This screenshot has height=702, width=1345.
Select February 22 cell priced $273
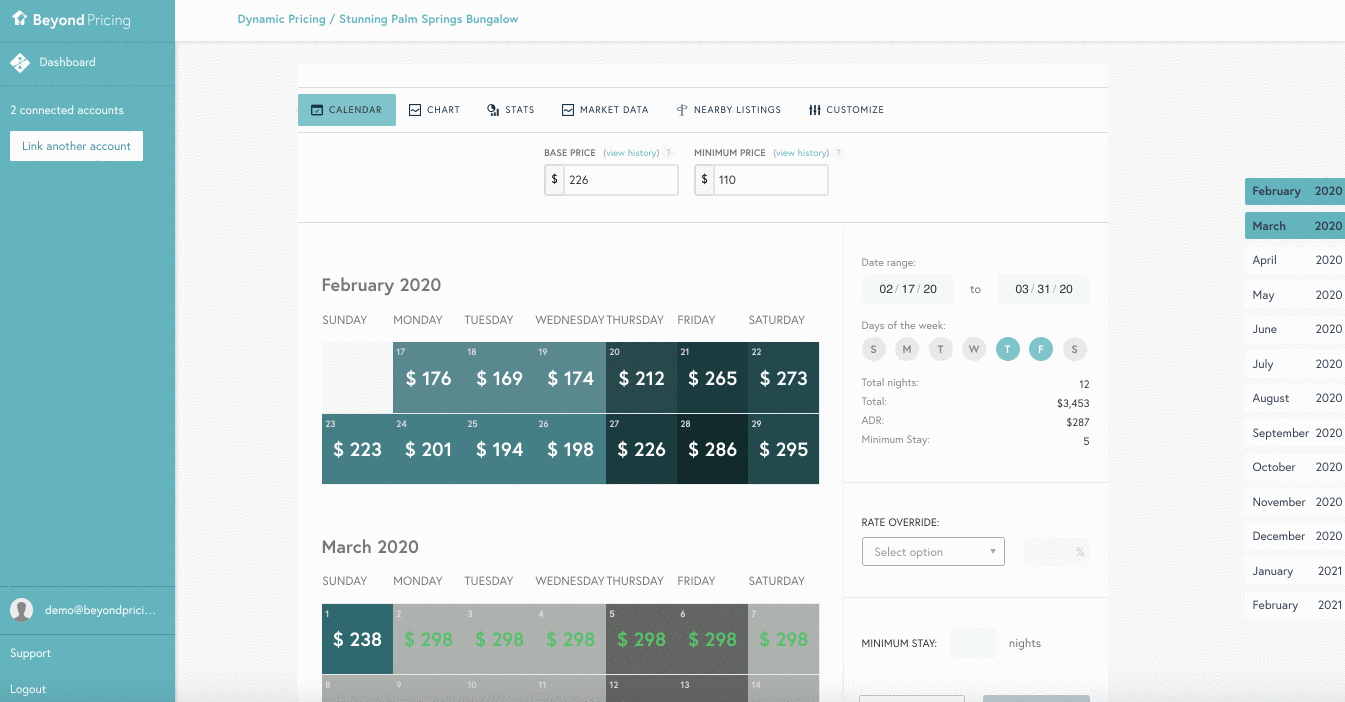tap(783, 378)
